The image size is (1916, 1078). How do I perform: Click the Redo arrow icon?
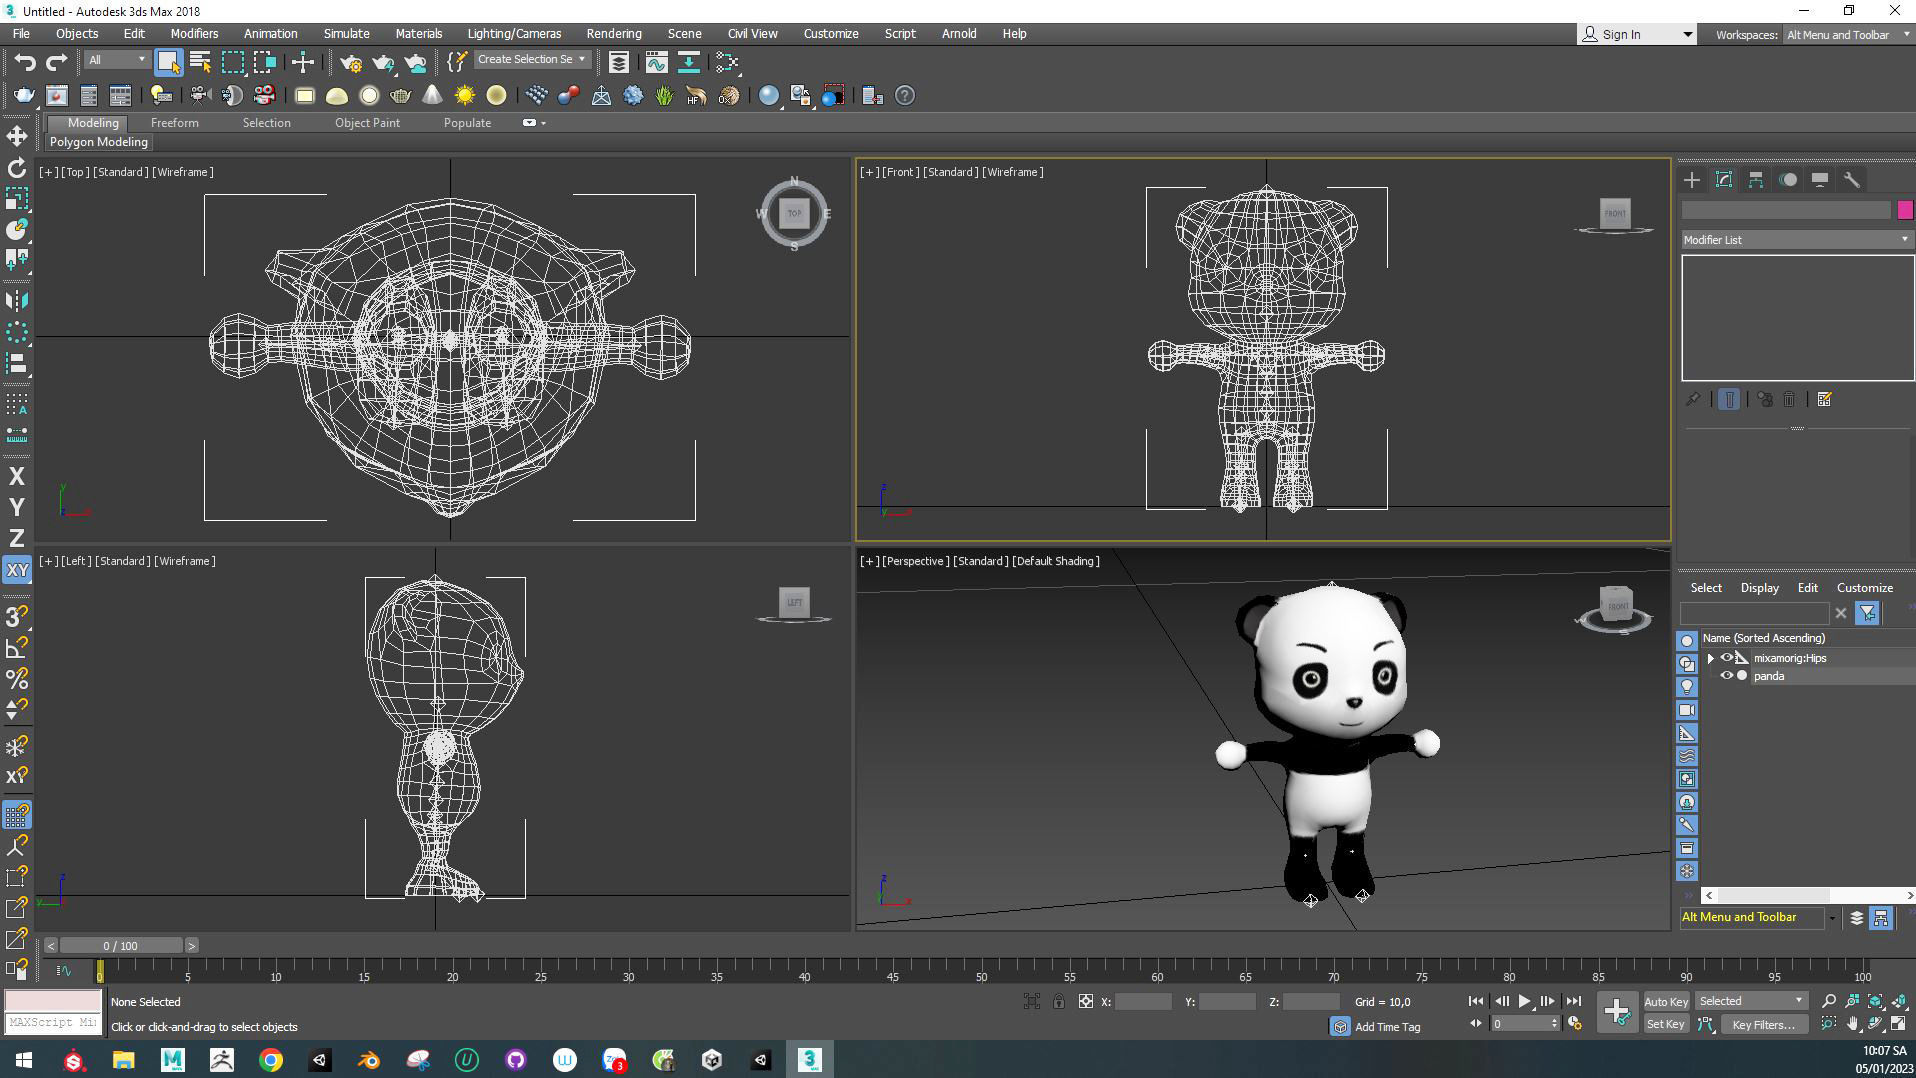[57, 62]
